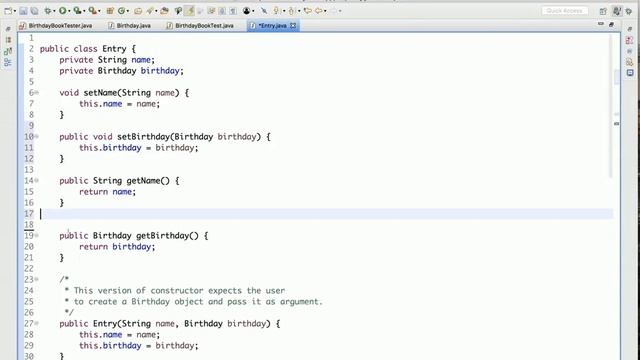This screenshot has width=640, height=360.
Task: Click 'private Birthday birthday;' on line 4
Action: pyautogui.click(x=122, y=71)
